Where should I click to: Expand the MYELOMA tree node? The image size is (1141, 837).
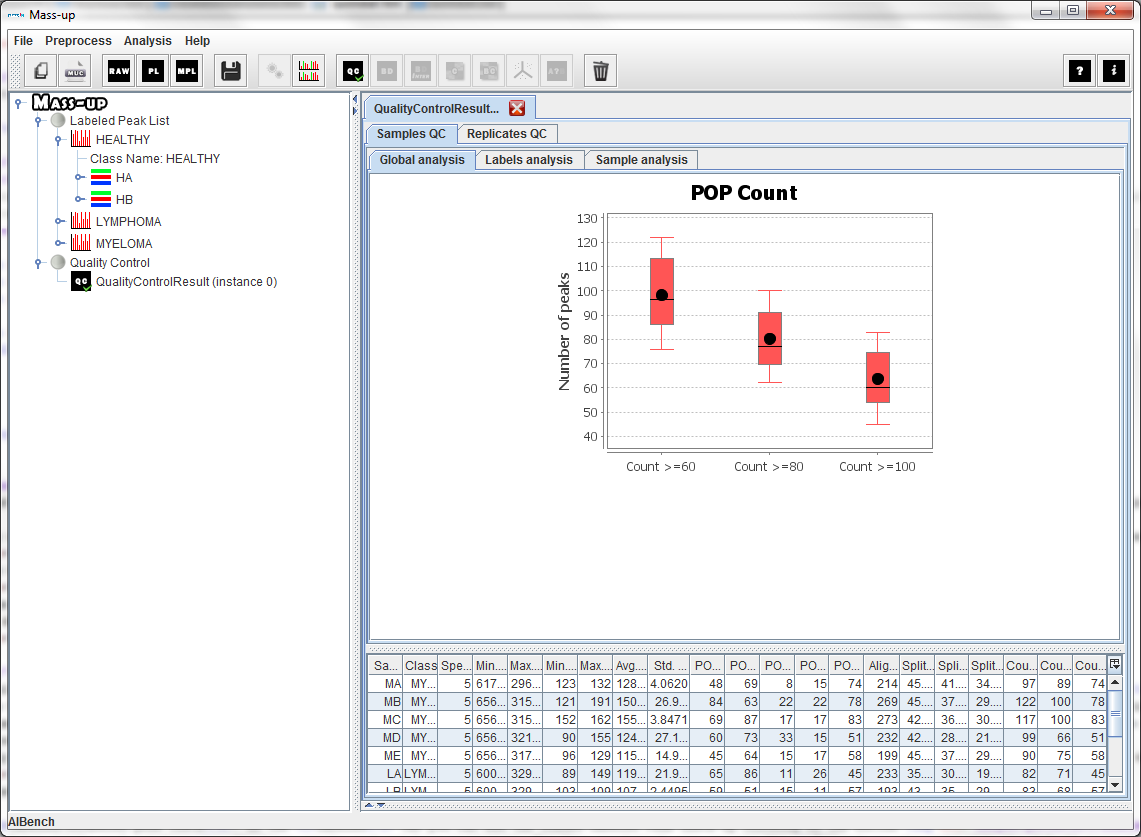point(58,244)
